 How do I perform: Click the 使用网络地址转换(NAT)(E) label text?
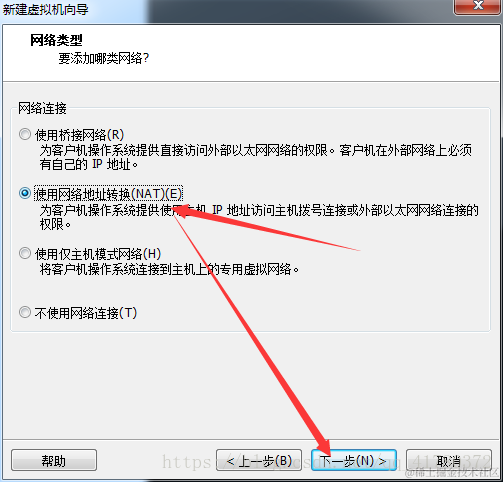click(x=108, y=194)
